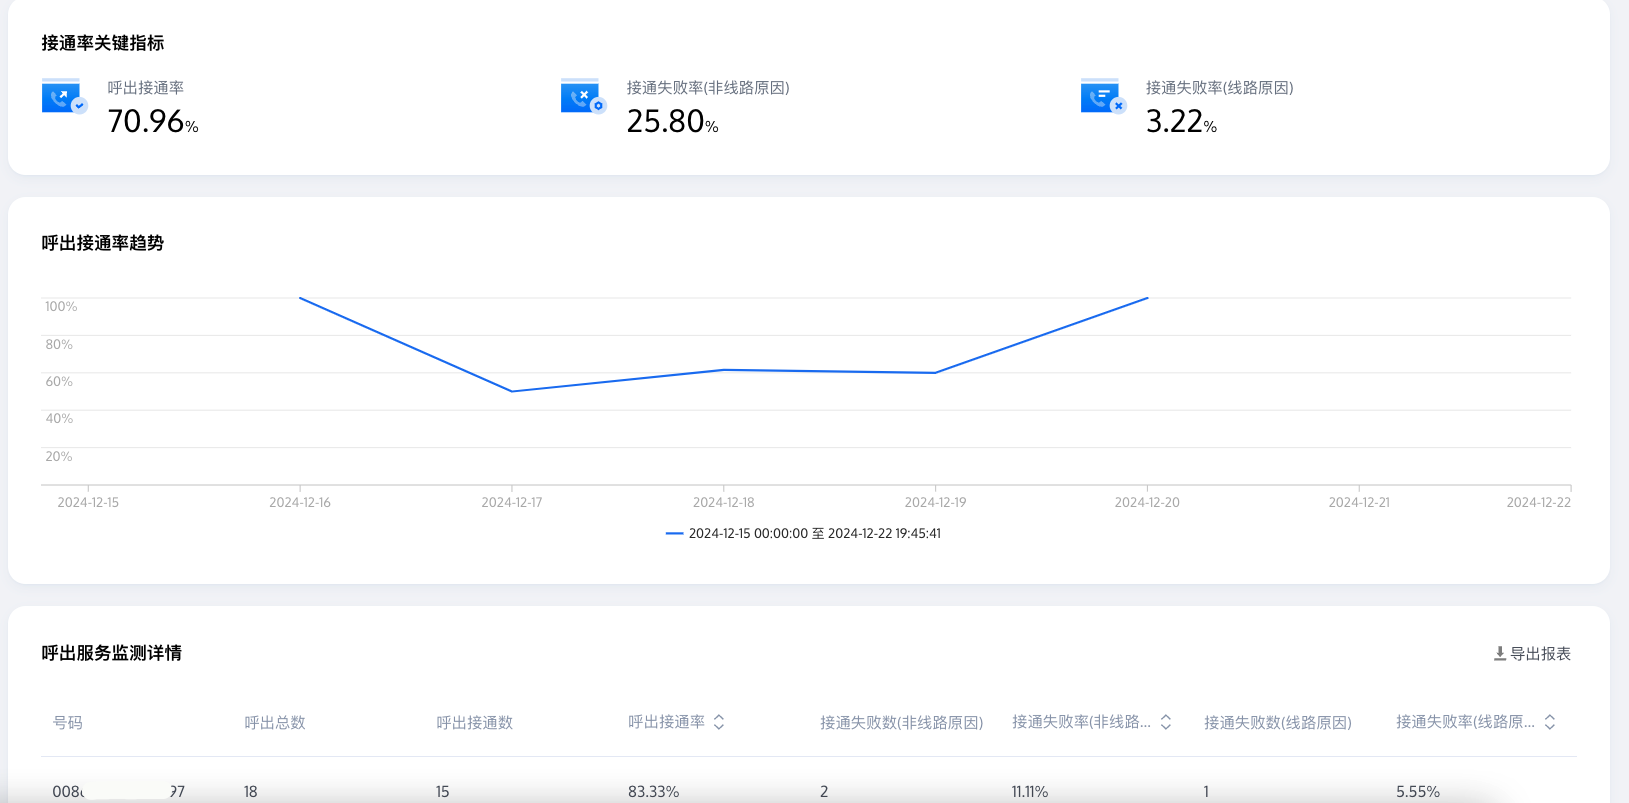Toggle the date range legend series
Viewport: 1629px width, 803px height.
(x=803, y=534)
